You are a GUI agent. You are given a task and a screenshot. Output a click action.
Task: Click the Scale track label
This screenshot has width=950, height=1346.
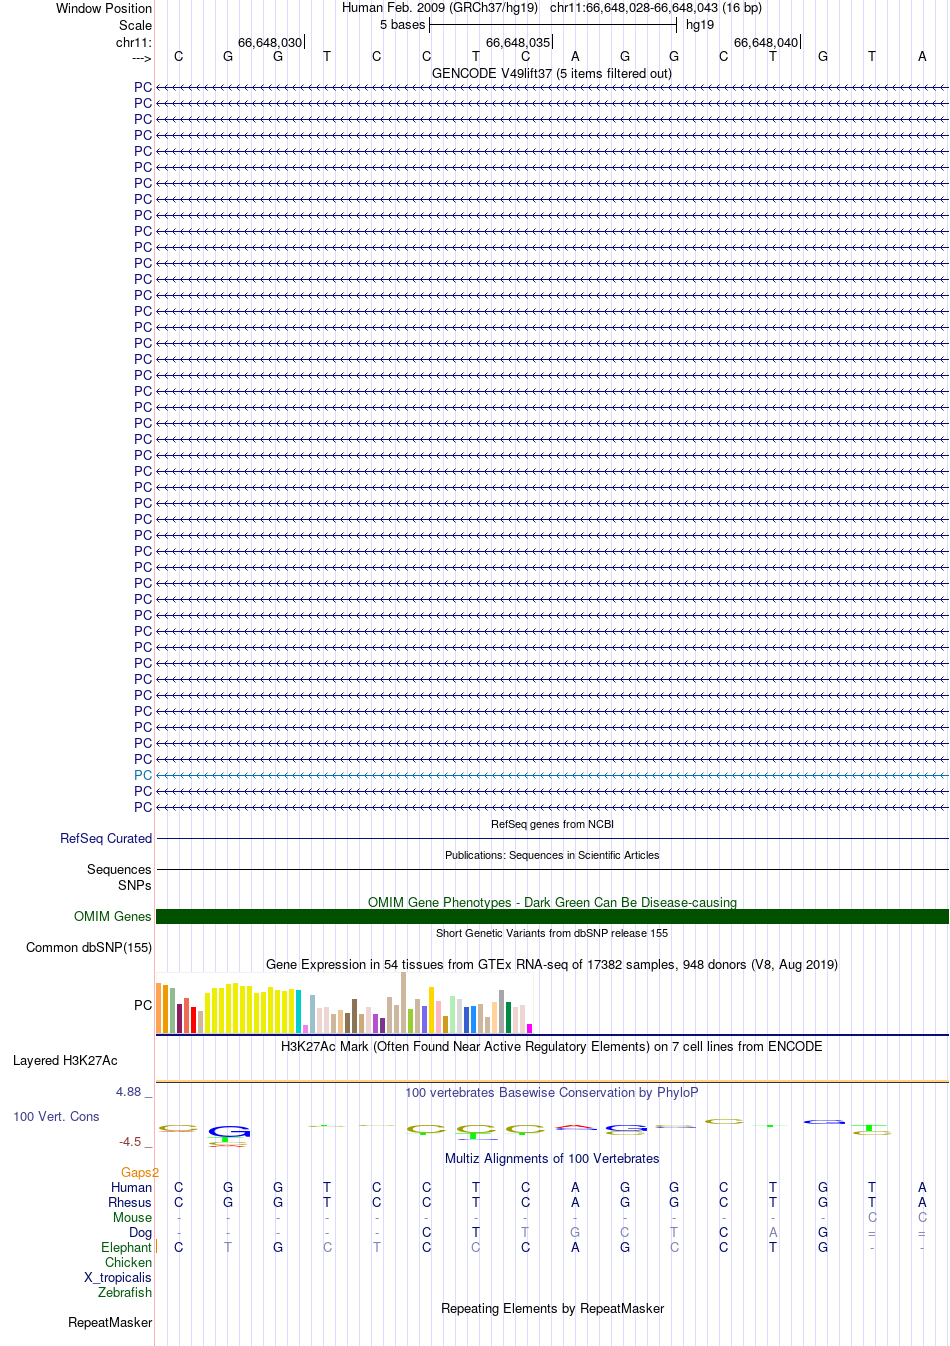[136, 25]
